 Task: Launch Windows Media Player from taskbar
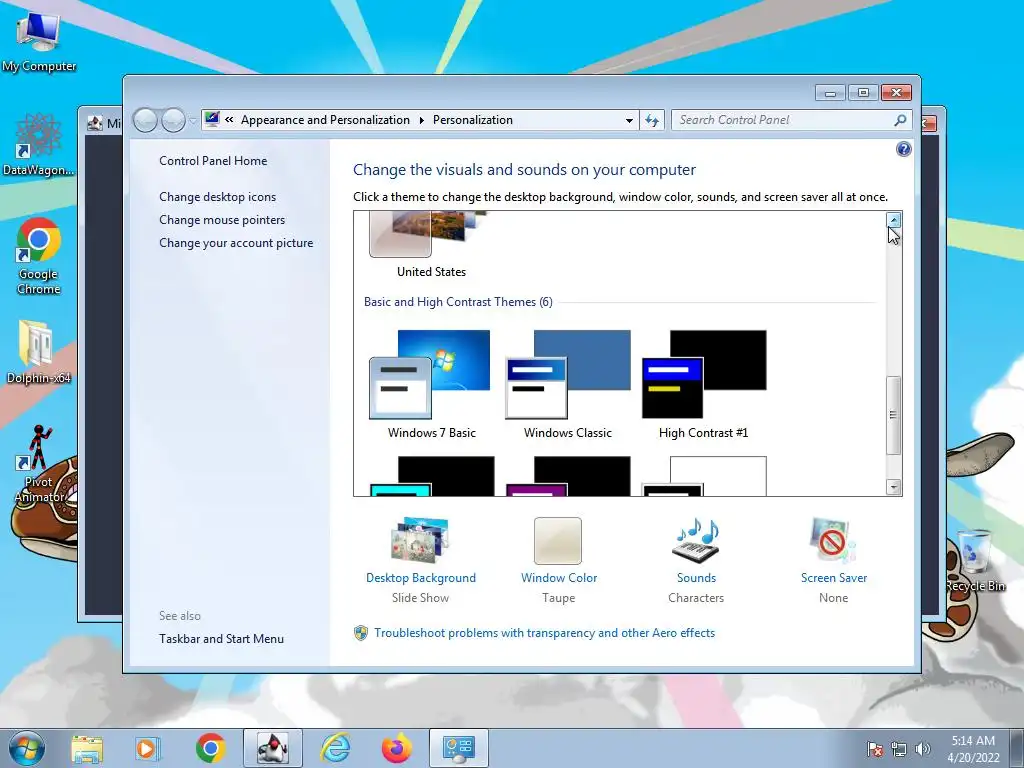pos(148,748)
